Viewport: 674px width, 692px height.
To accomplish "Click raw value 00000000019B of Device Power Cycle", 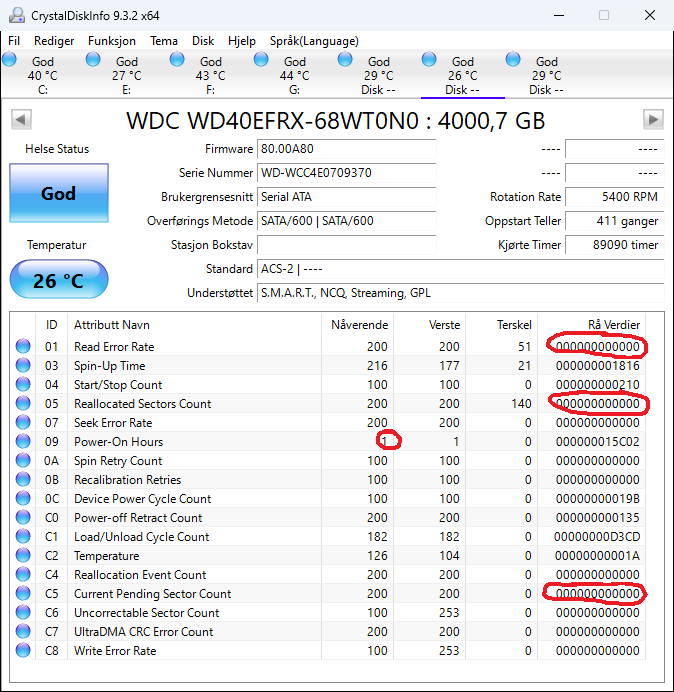I will tap(597, 498).
